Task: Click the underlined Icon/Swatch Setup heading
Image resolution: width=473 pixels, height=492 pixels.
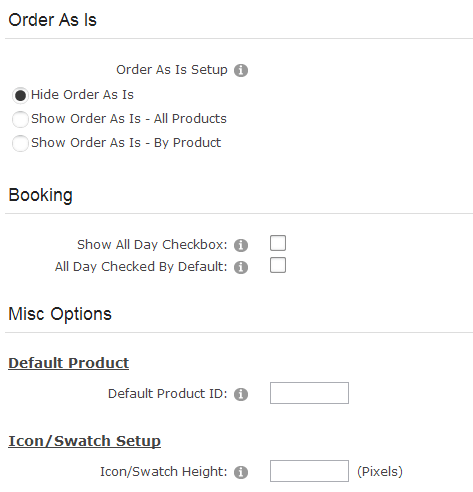Action: click(x=85, y=441)
